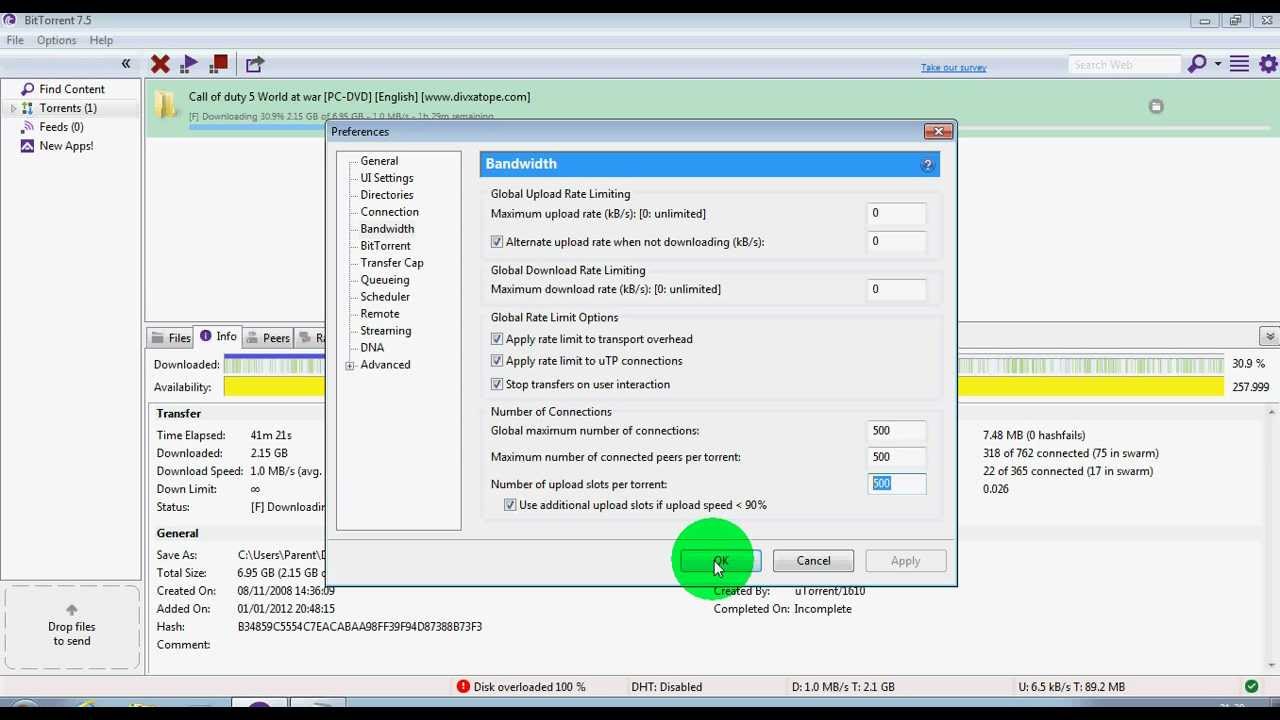1280x720 pixels.
Task: Click the BitTorrent title bar logo icon
Action: (9, 20)
